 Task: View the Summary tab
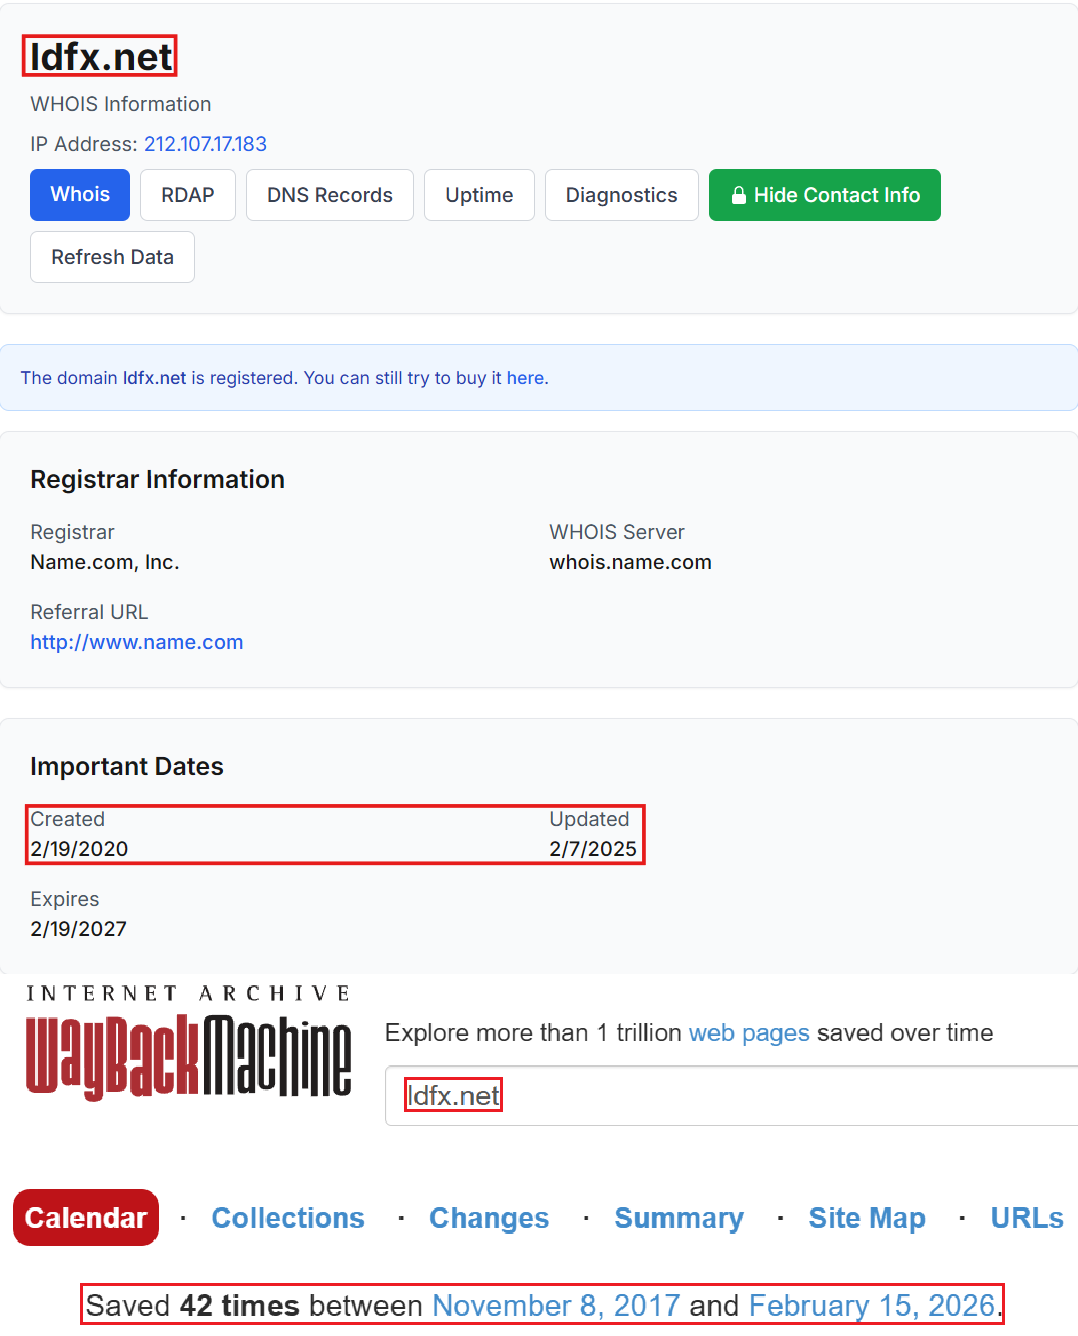678,1218
